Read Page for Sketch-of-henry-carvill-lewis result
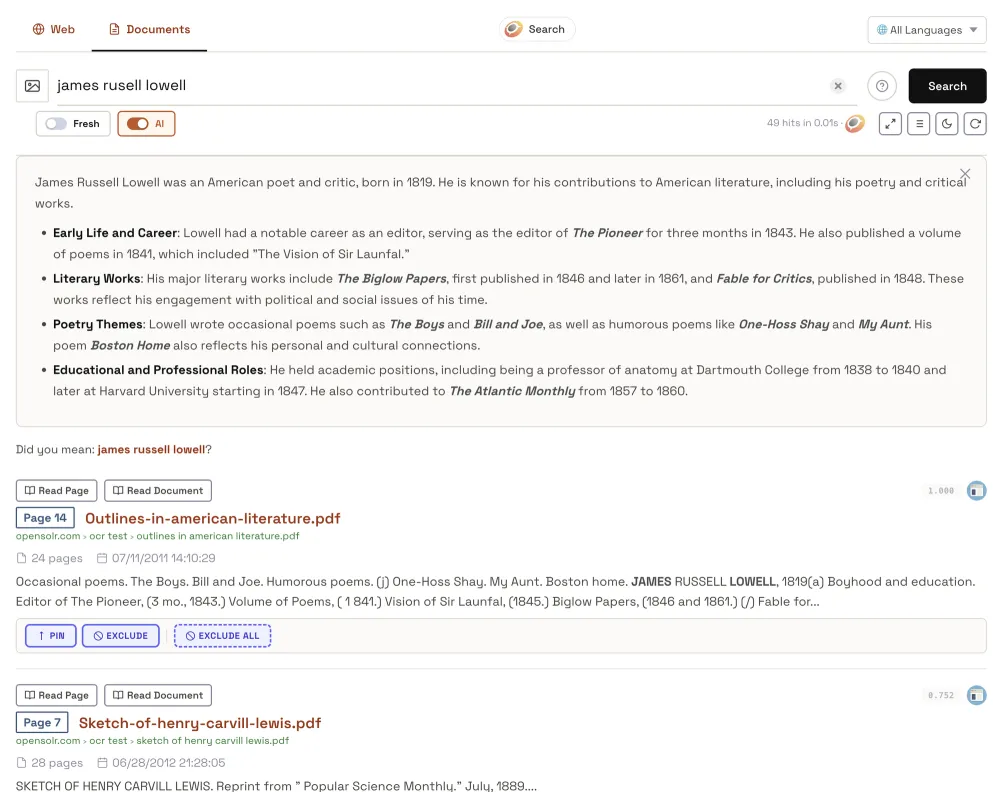The image size is (1000, 792). click(57, 695)
